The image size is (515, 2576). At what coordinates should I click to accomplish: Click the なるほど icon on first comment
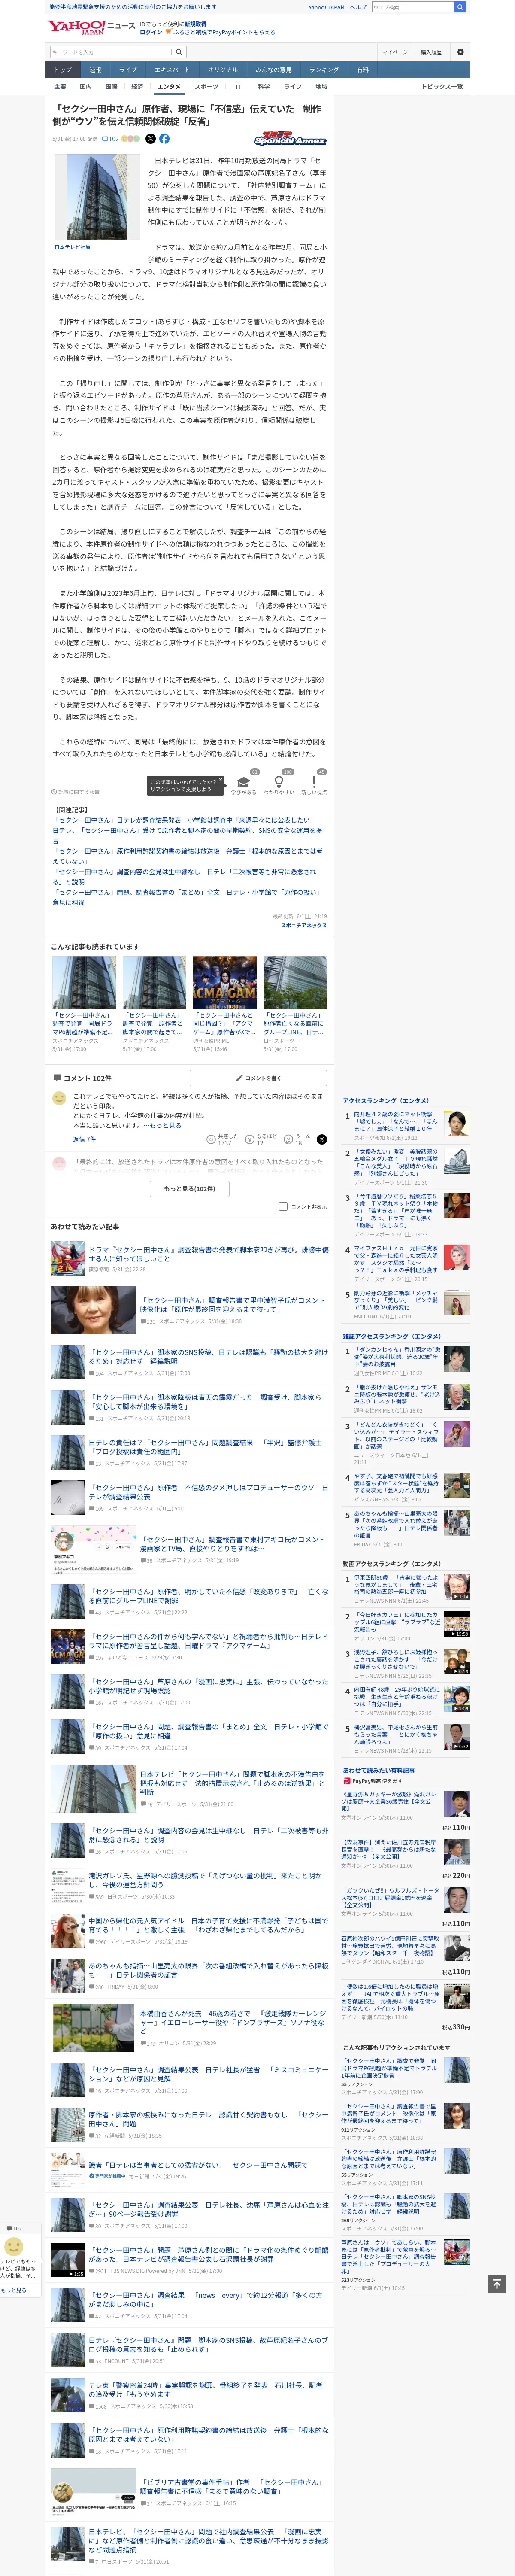click(250, 1139)
